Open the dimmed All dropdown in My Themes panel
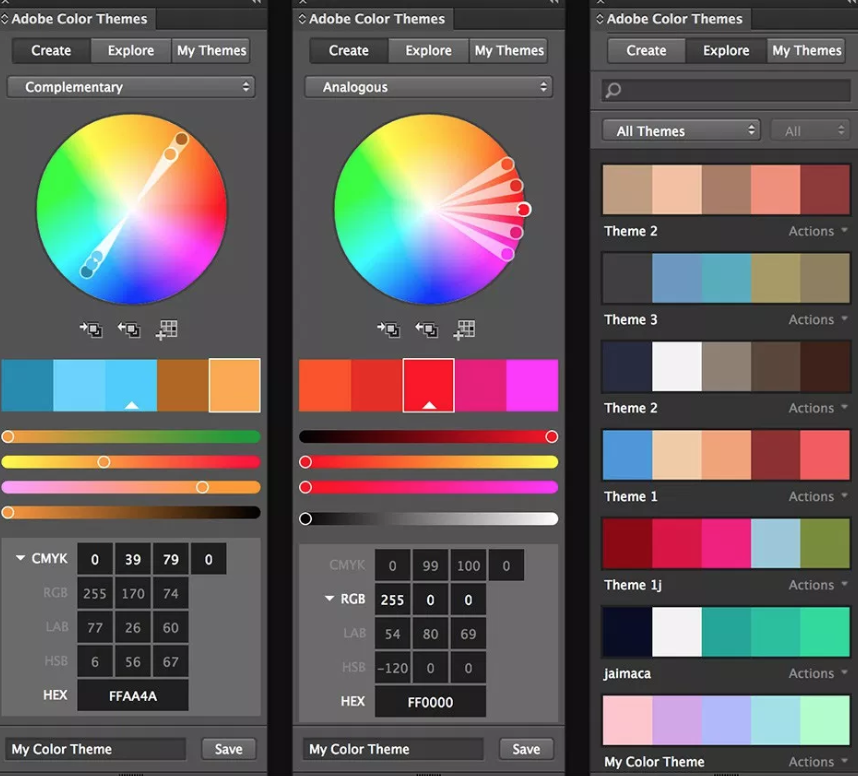The width and height of the screenshot is (858, 776). (810, 131)
